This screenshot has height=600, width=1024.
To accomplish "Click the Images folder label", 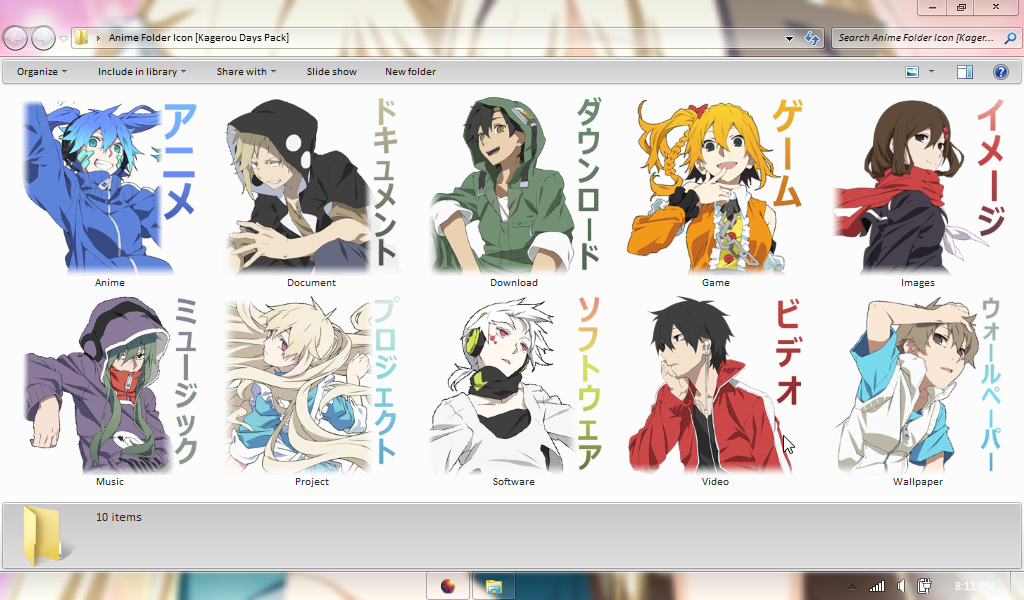I will tap(918, 283).
